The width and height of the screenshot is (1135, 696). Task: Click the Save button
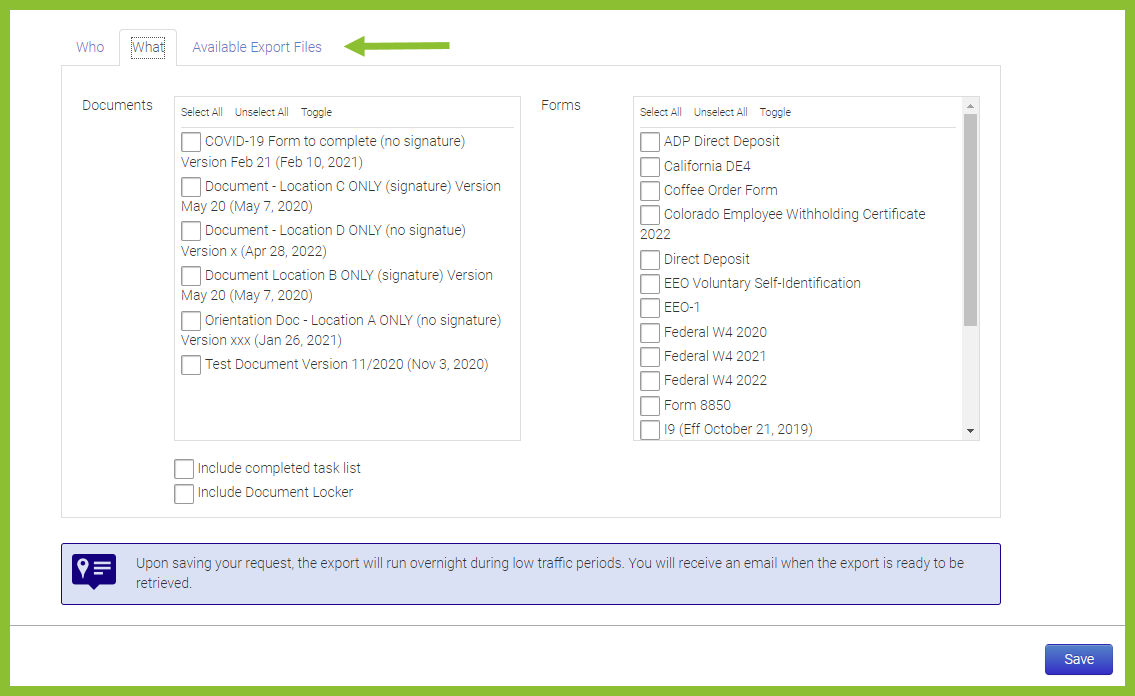(1079, 659)
